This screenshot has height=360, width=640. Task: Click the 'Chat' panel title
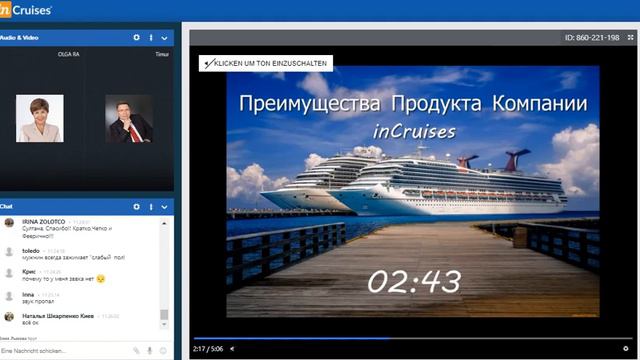point(7,207)
